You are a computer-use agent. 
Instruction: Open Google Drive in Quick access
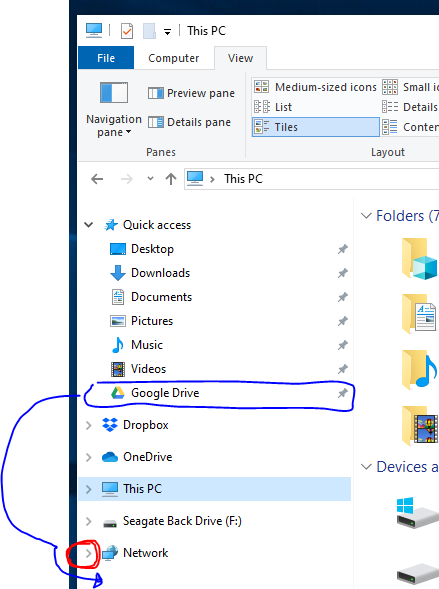(165, 393)
